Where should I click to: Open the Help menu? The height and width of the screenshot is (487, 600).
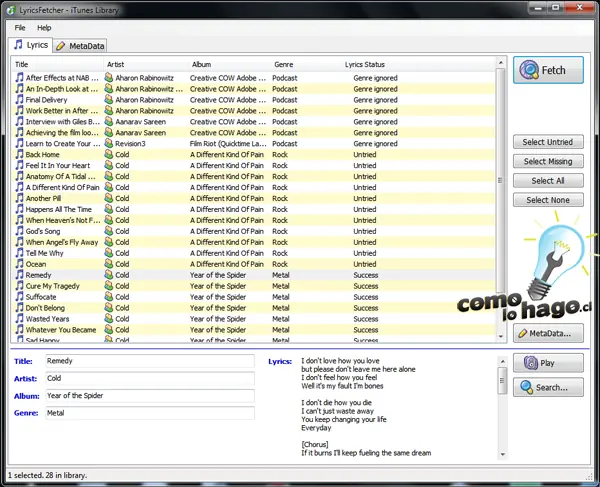pyautogui.click(x=44, y=28)
